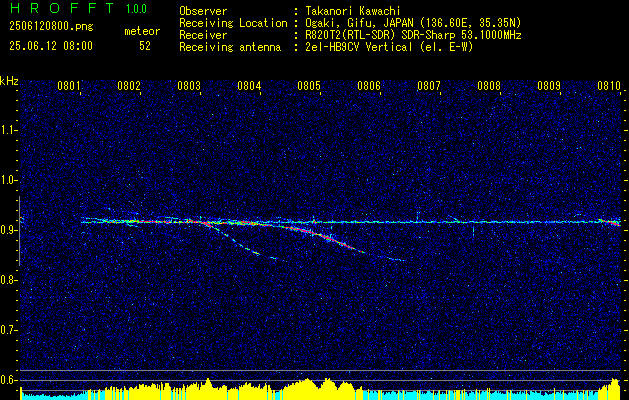Click time marker 0809
The width and height of the screenshot is (629, 400).
548,85
